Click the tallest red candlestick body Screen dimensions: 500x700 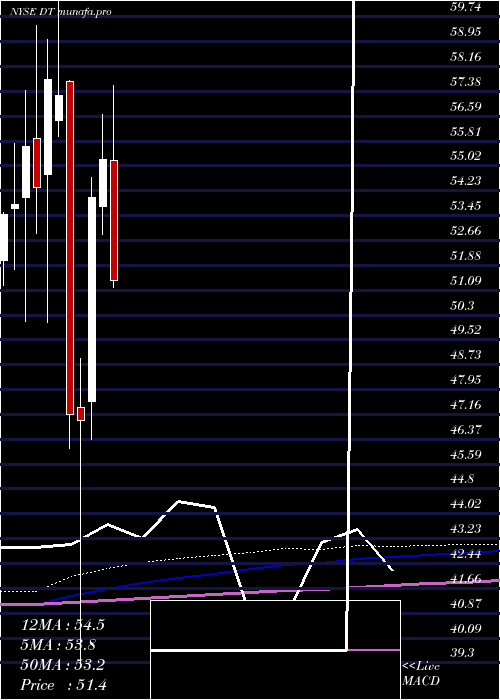tap(70, 248)
